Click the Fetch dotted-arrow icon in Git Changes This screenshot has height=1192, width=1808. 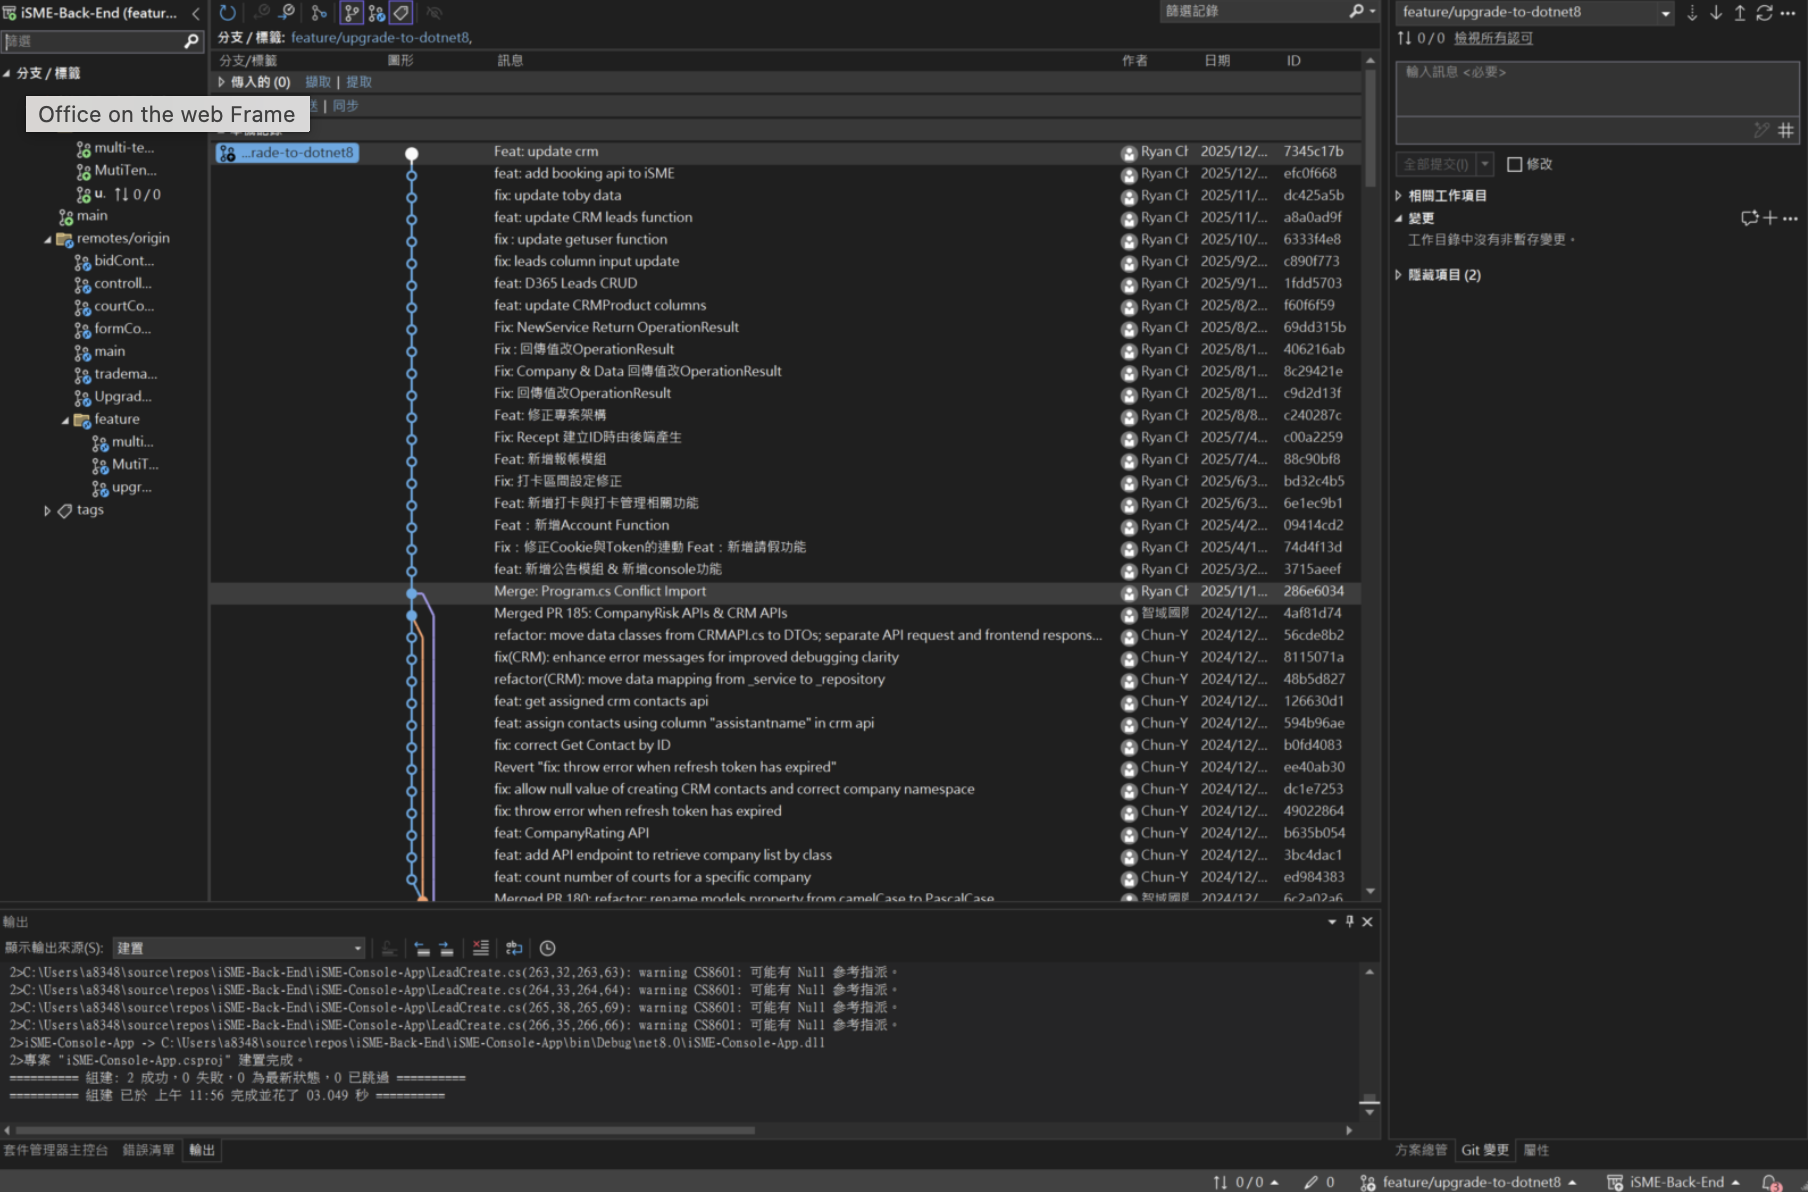(1692, 13)
